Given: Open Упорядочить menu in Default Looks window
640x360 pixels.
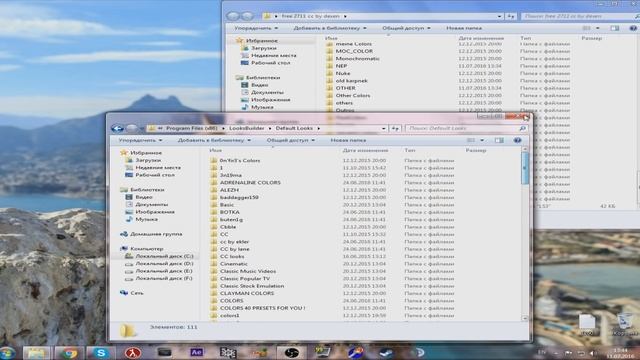Looking at the screenshot, I should (140, 140).
